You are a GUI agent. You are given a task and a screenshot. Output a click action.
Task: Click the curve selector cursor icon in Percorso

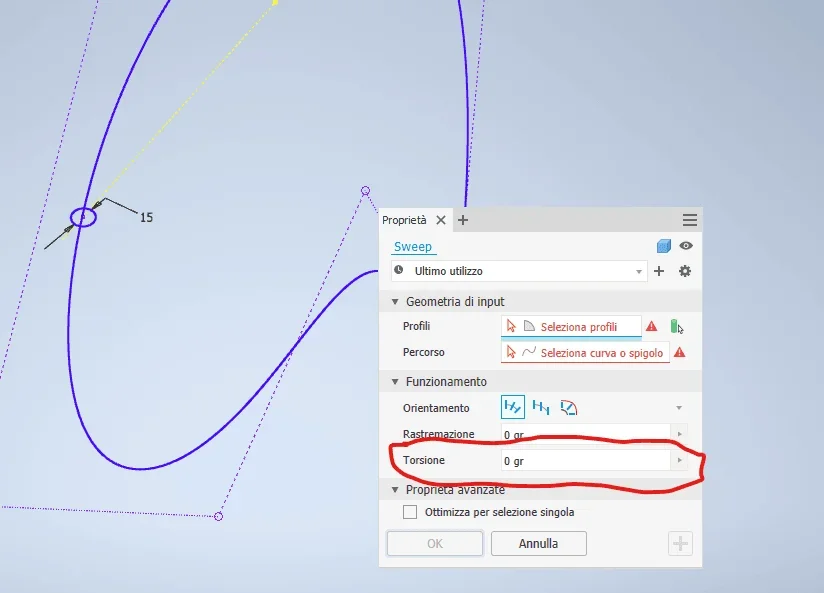[511, 352]
